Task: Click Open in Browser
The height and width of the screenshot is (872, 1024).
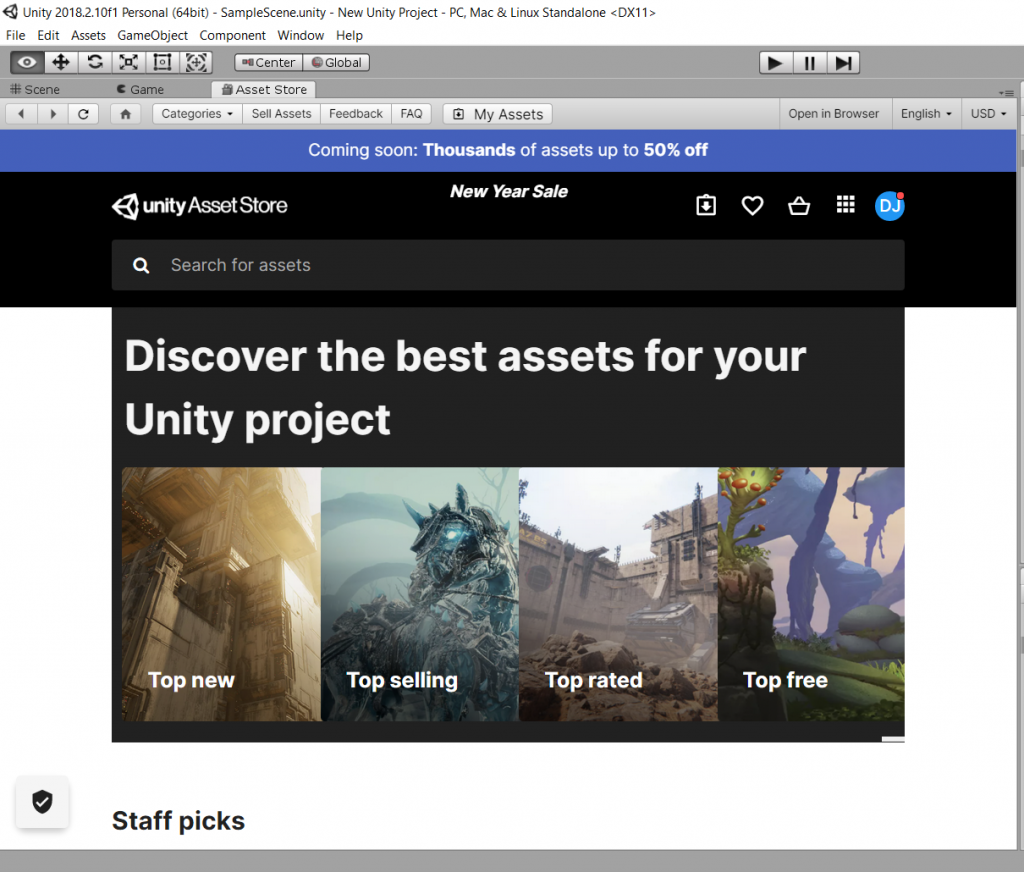Action: click(x=833, y=114)
